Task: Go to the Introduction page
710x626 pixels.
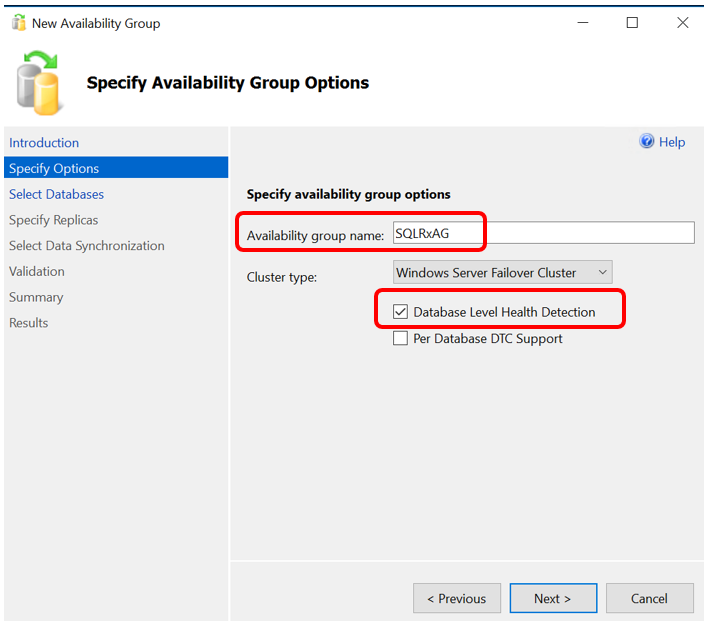Action: click(44, 143)
